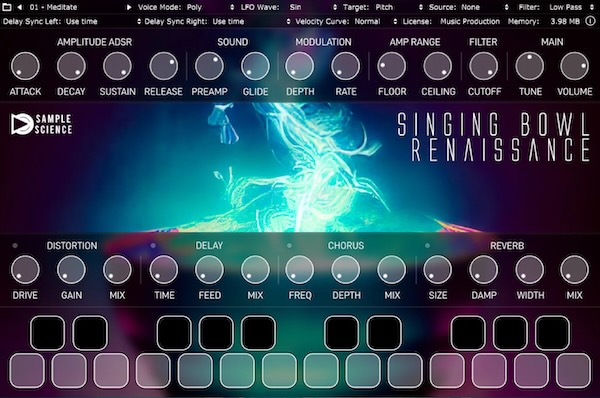Click the Decay knob
Screen dimensions: 600x398
pos(71,66)
